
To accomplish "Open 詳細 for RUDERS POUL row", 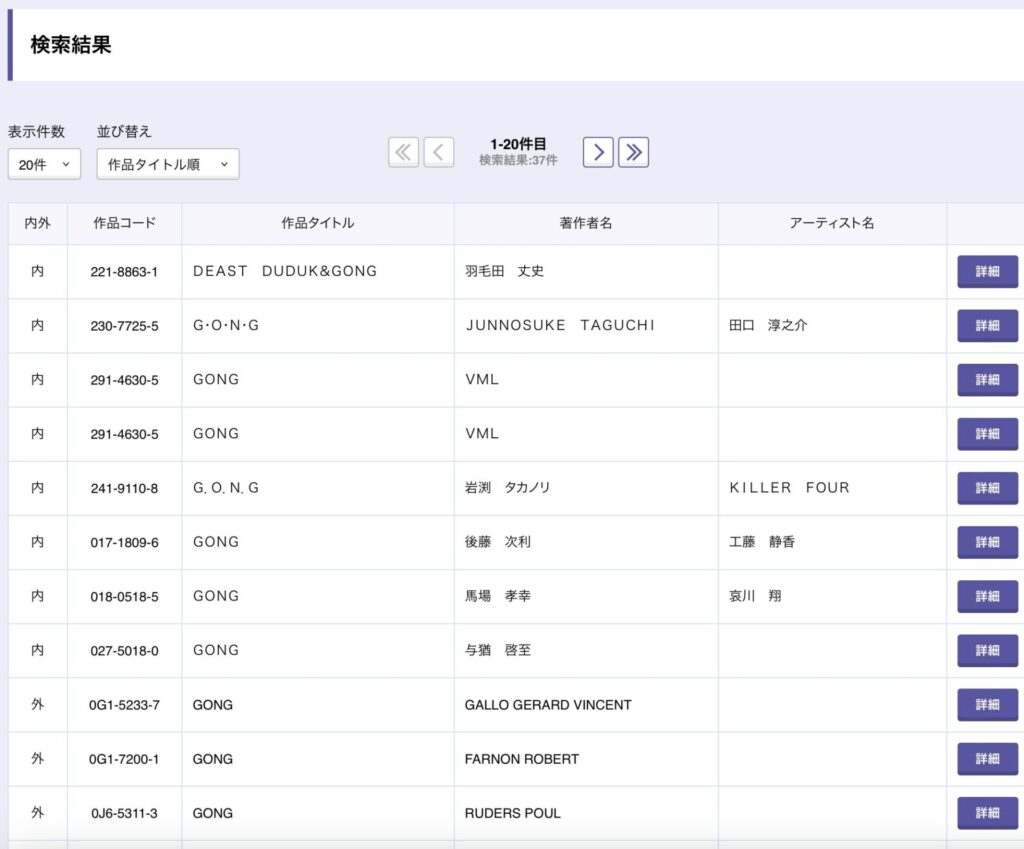I will click(987, 813).
